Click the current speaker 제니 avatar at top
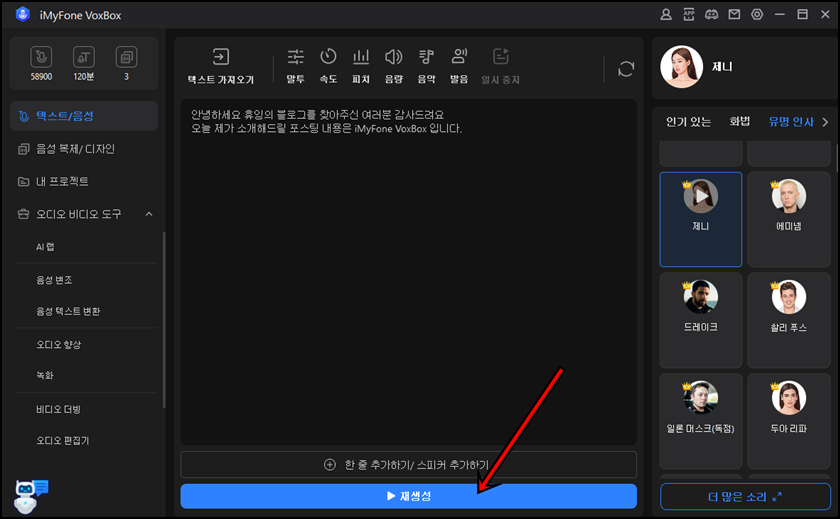Screen dimensions: 840x519 (681, 66)
